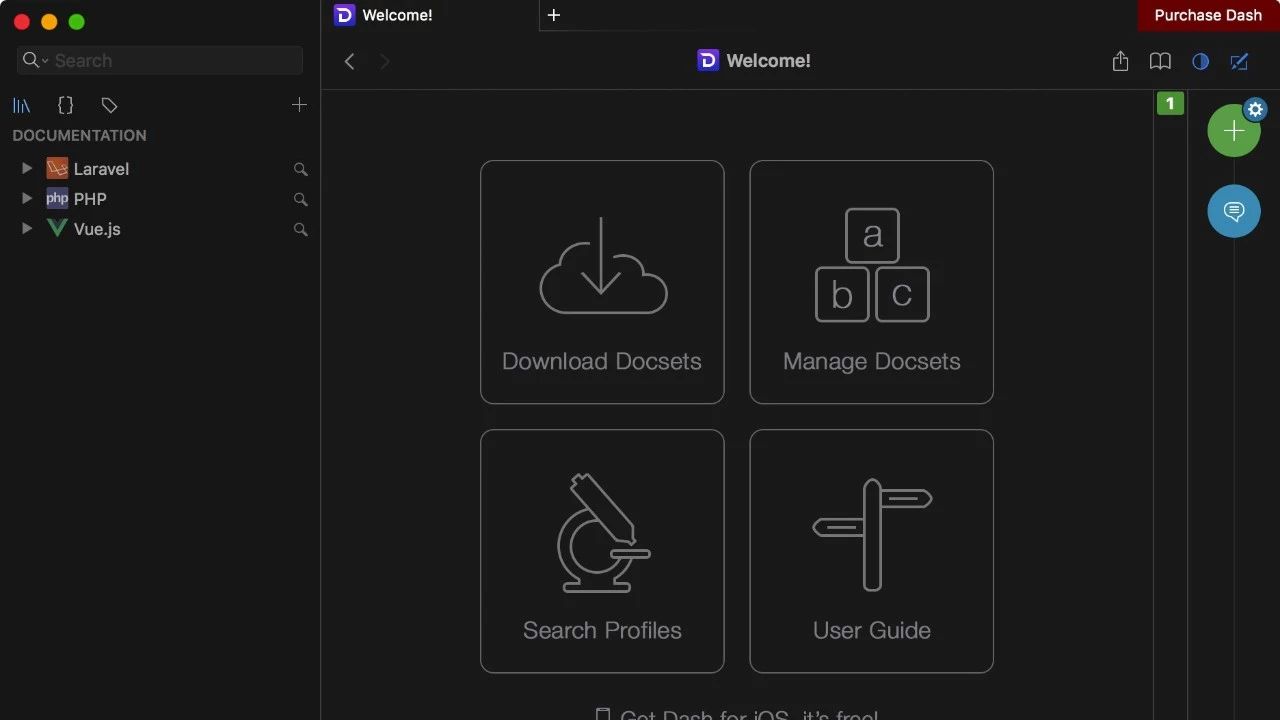1280x720 pixels.
Task: Click the green number 1 badge
Action: [x=1170, y=103]
